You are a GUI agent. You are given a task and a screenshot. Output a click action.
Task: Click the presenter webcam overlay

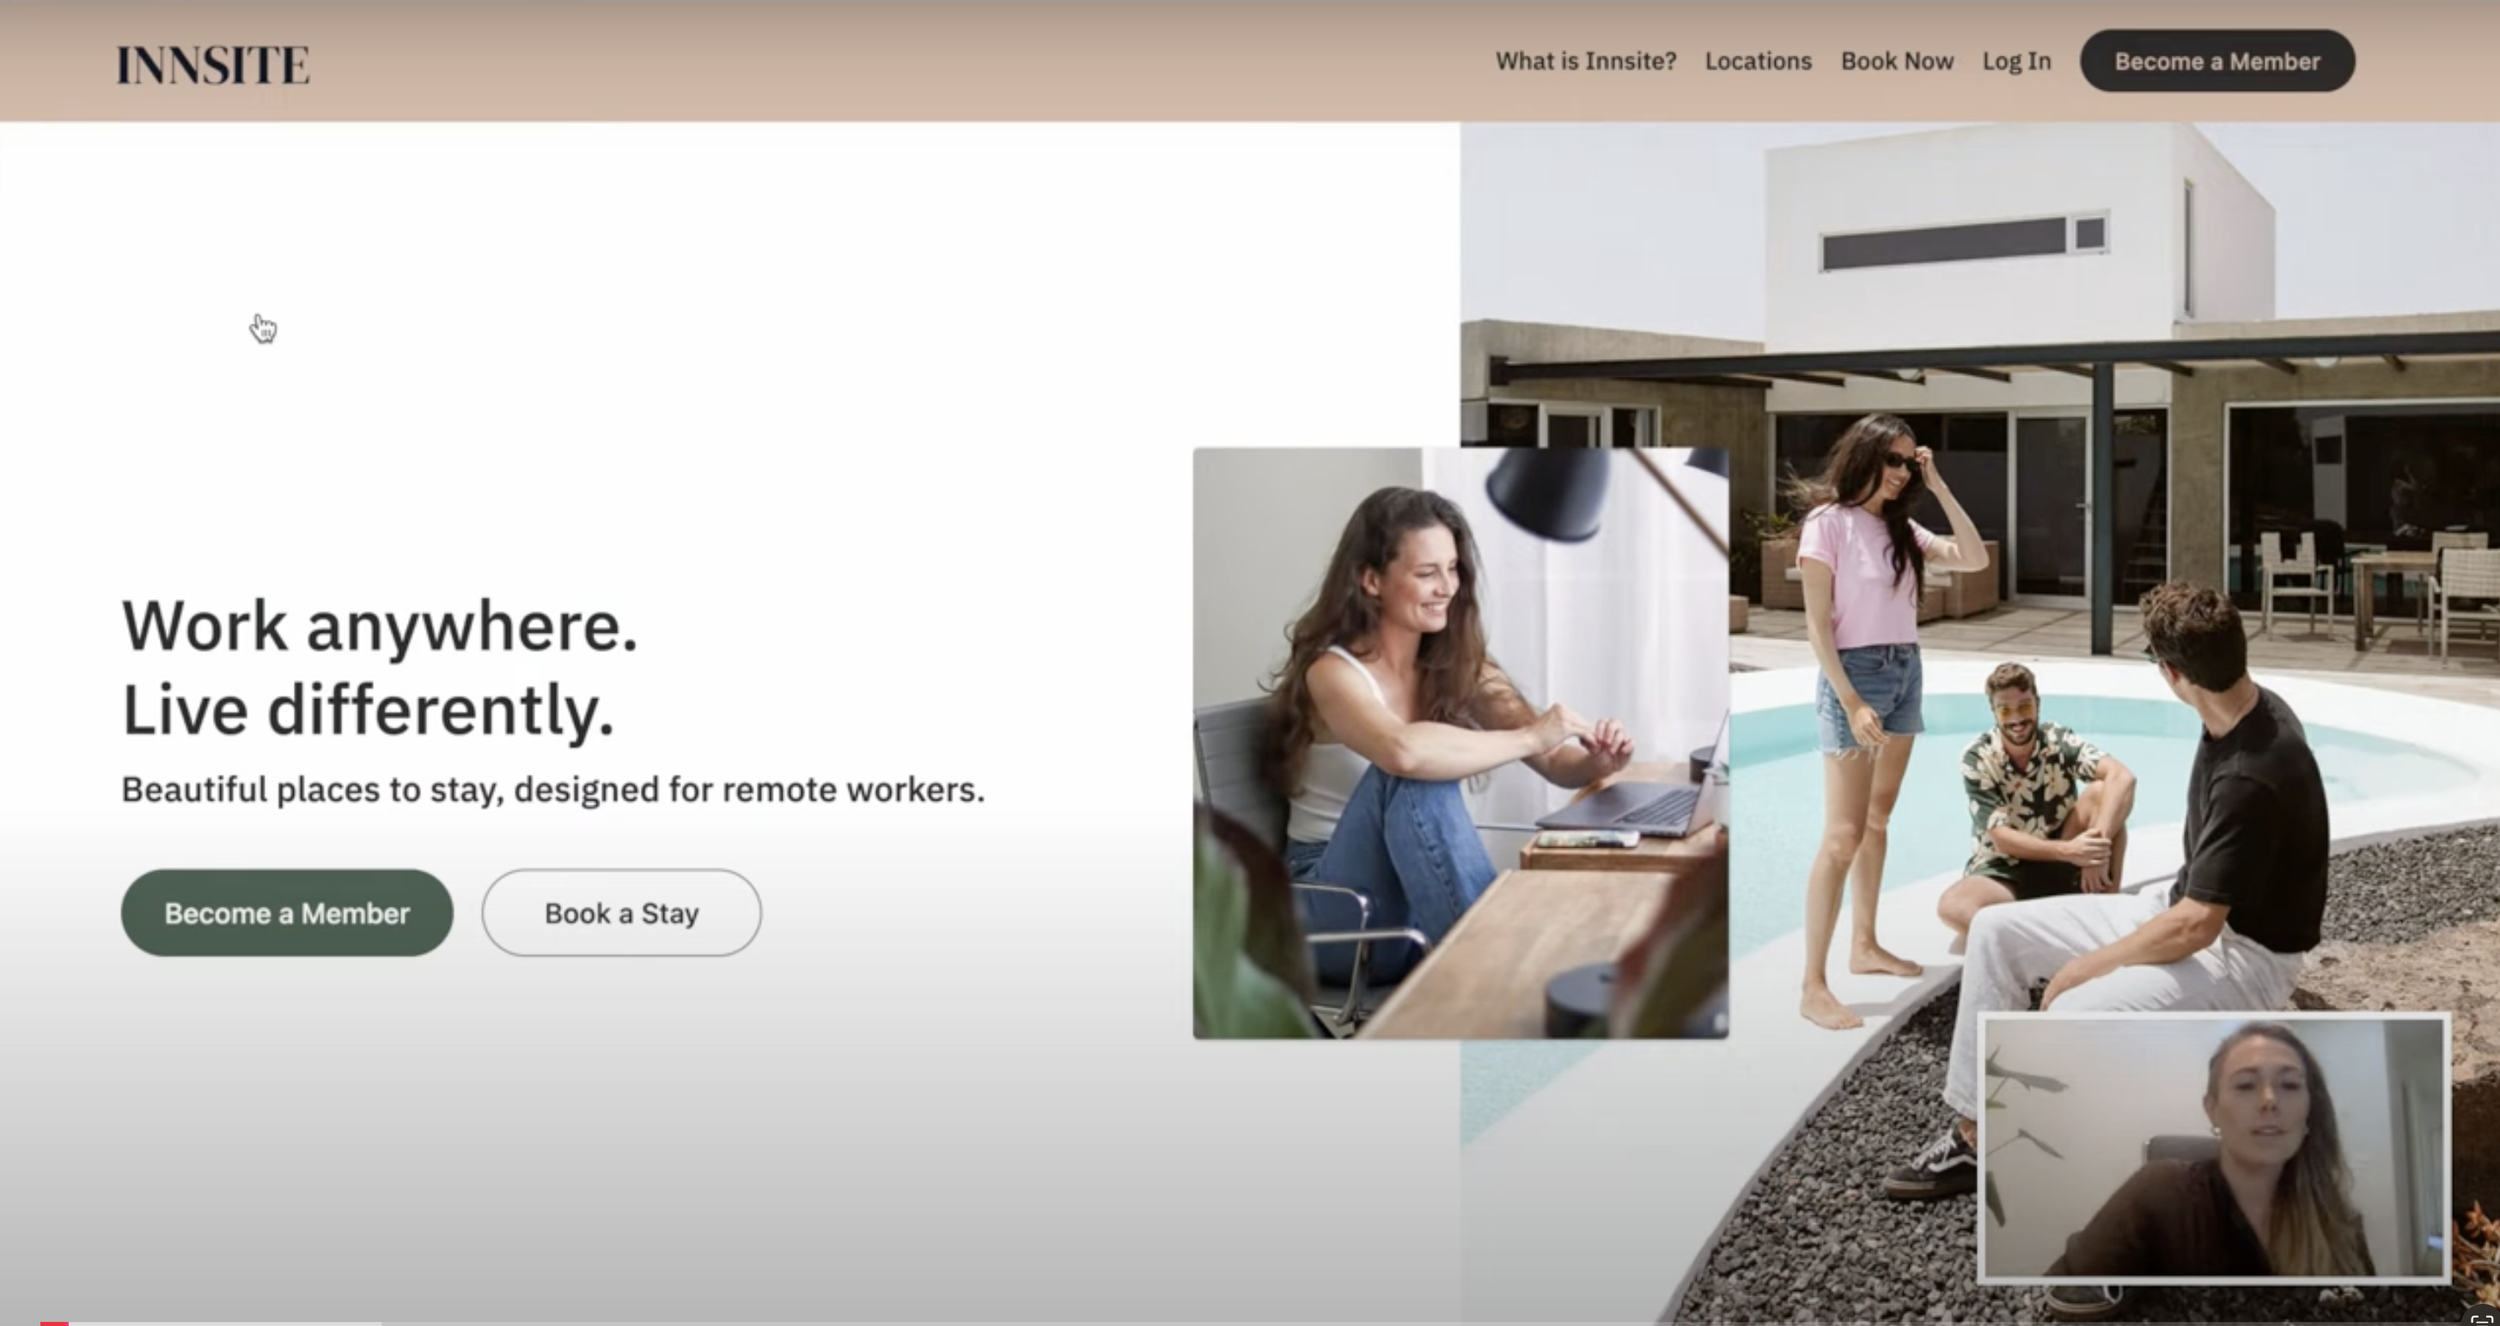2213,1148
